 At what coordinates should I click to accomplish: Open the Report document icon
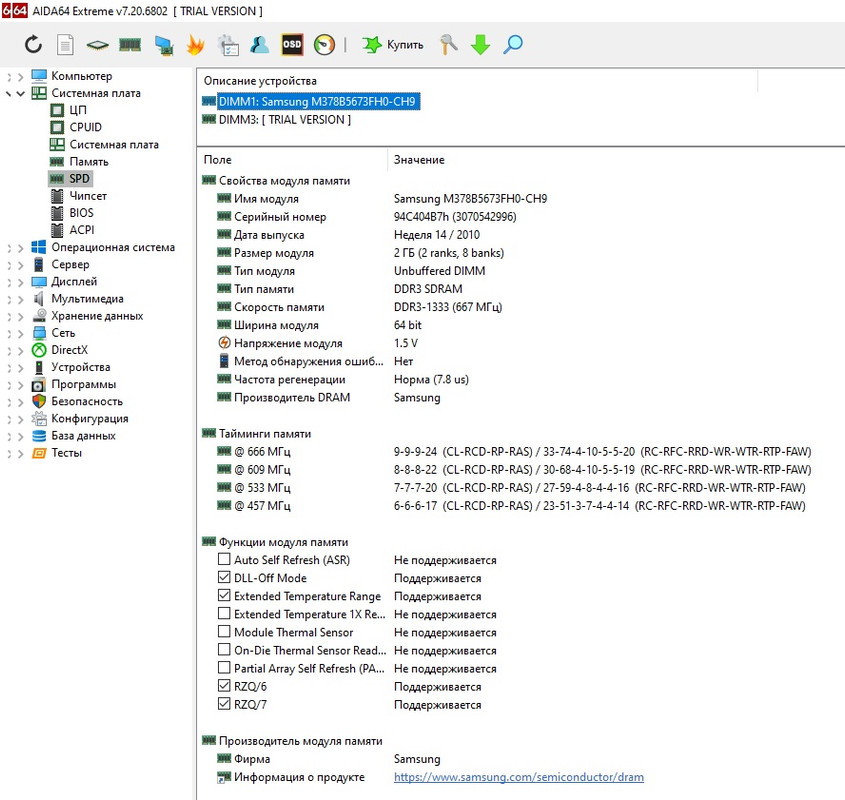[65, 44]
